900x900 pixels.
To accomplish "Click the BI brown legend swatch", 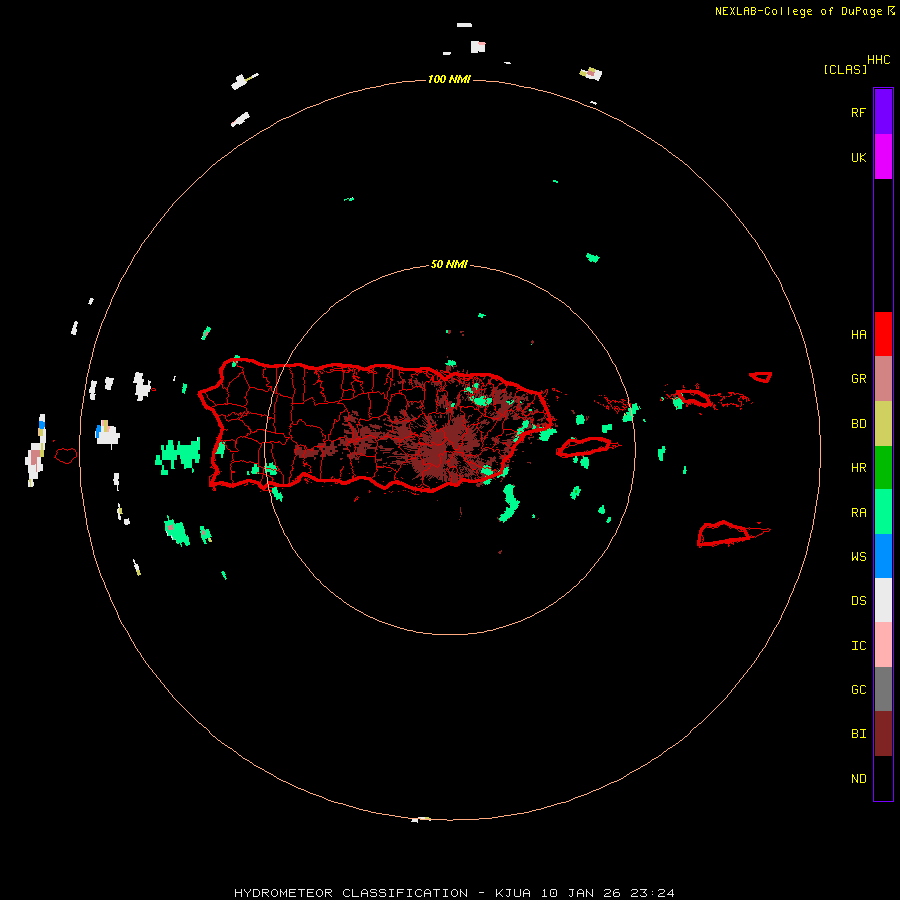I will click(x=883, y=734).
